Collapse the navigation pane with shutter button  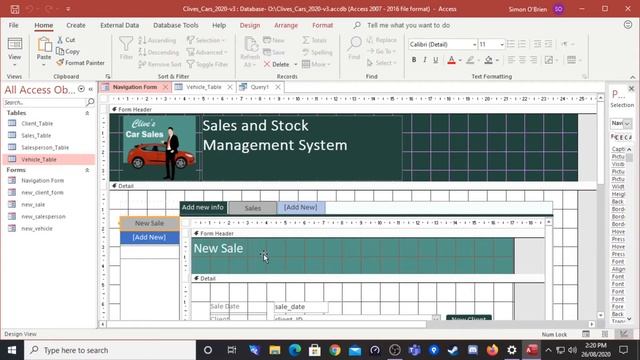[91, 89]
